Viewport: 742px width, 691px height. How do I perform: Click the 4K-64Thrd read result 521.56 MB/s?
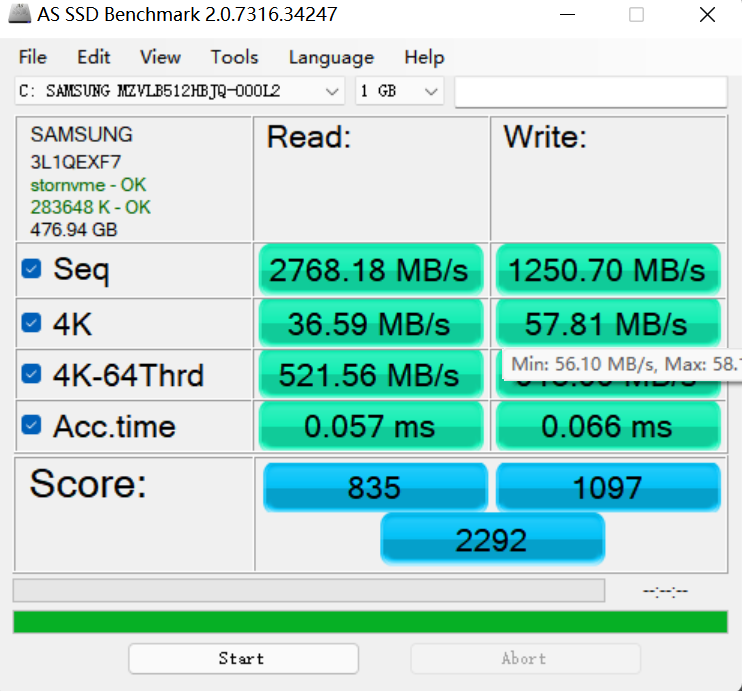click(371, 375)
